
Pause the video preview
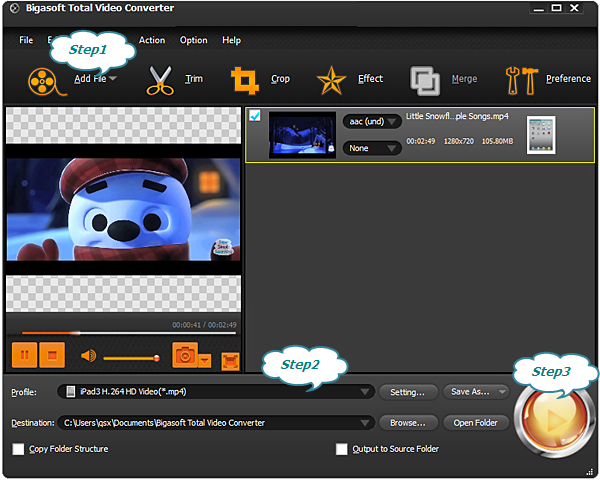coord(24,355)
